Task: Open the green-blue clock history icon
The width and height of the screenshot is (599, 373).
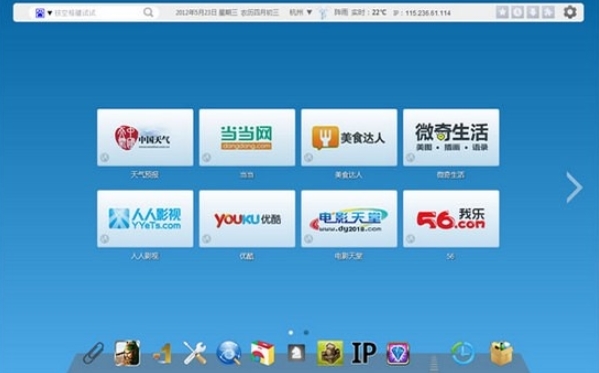Action: coord(463,353)
